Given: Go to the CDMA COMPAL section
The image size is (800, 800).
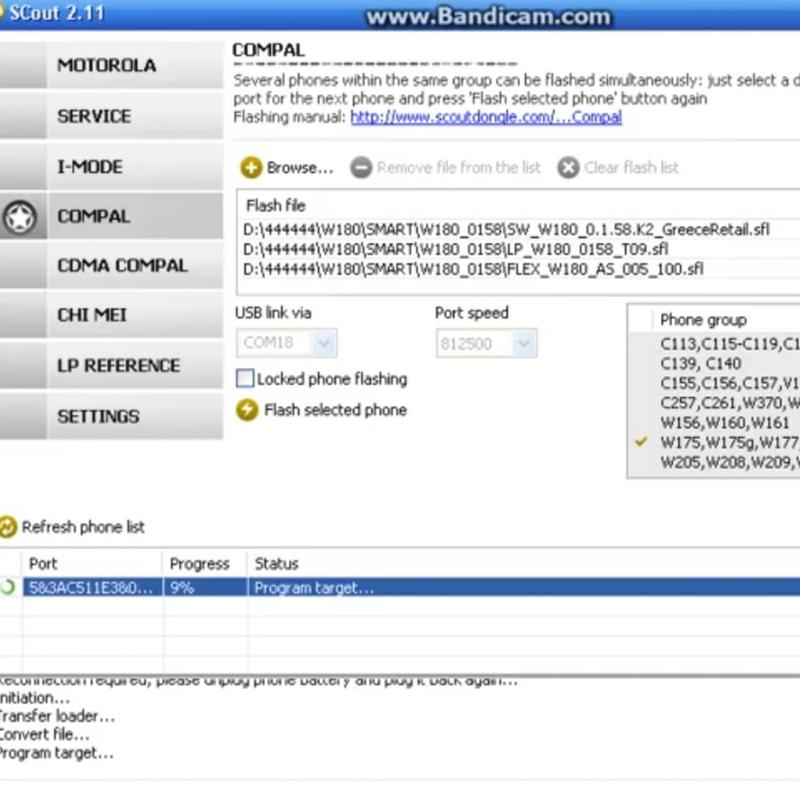Looking at the screenshot, I should point(122,266).
